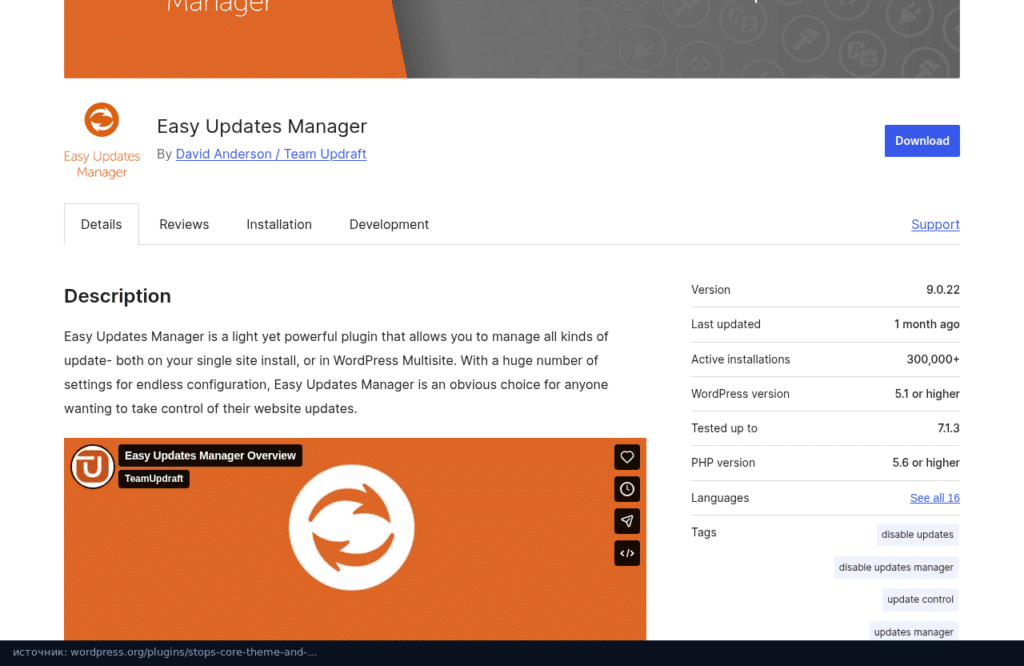The height and width of the screenshot is (666, 1024).
Task: Select the 'update control' tag
Action: 920,599
